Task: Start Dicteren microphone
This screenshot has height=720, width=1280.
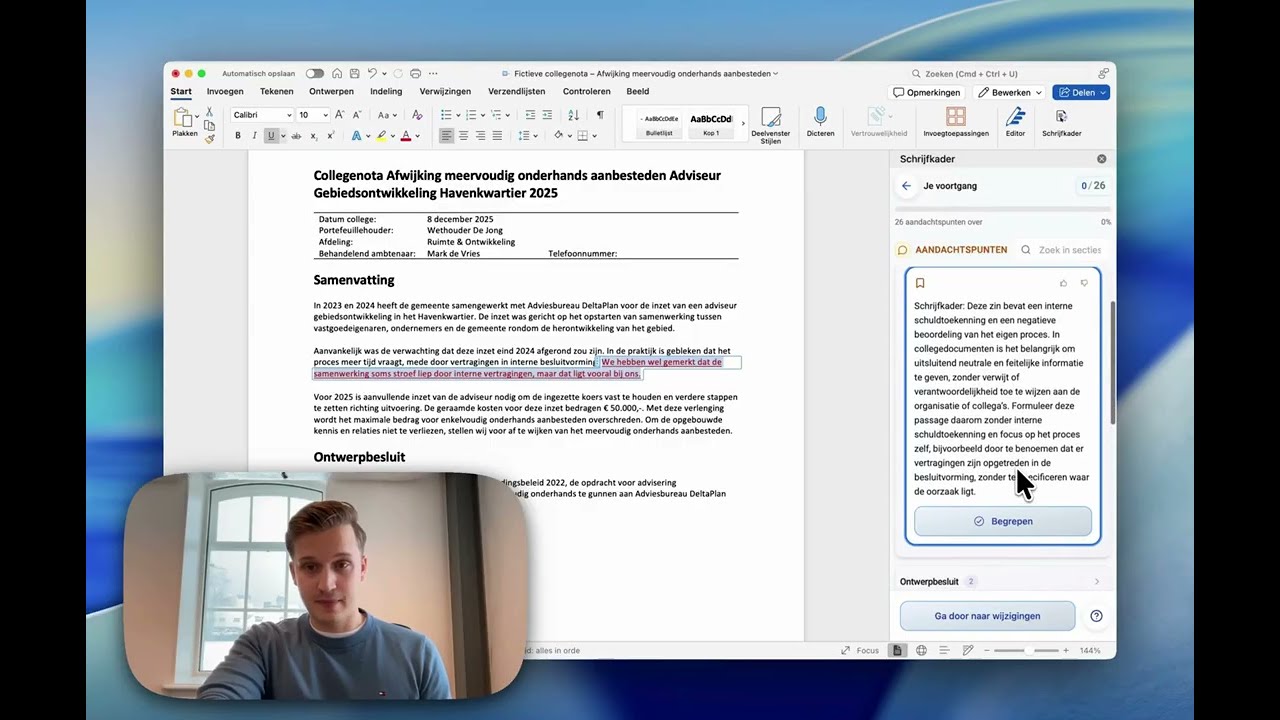Action: 820,122
